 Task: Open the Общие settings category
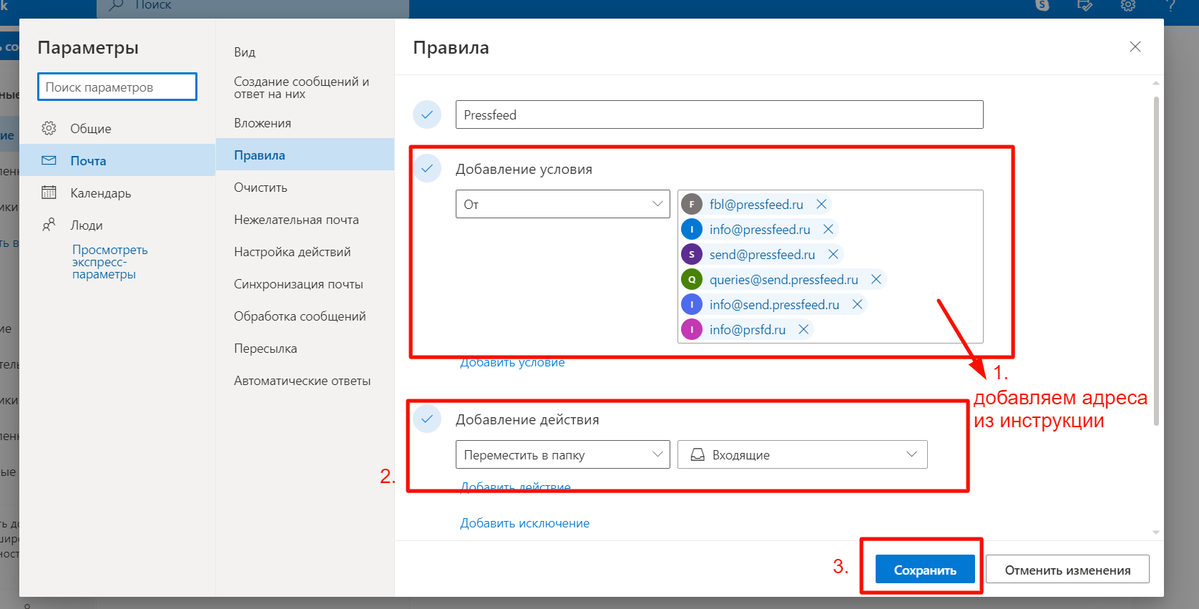(117, 129)
